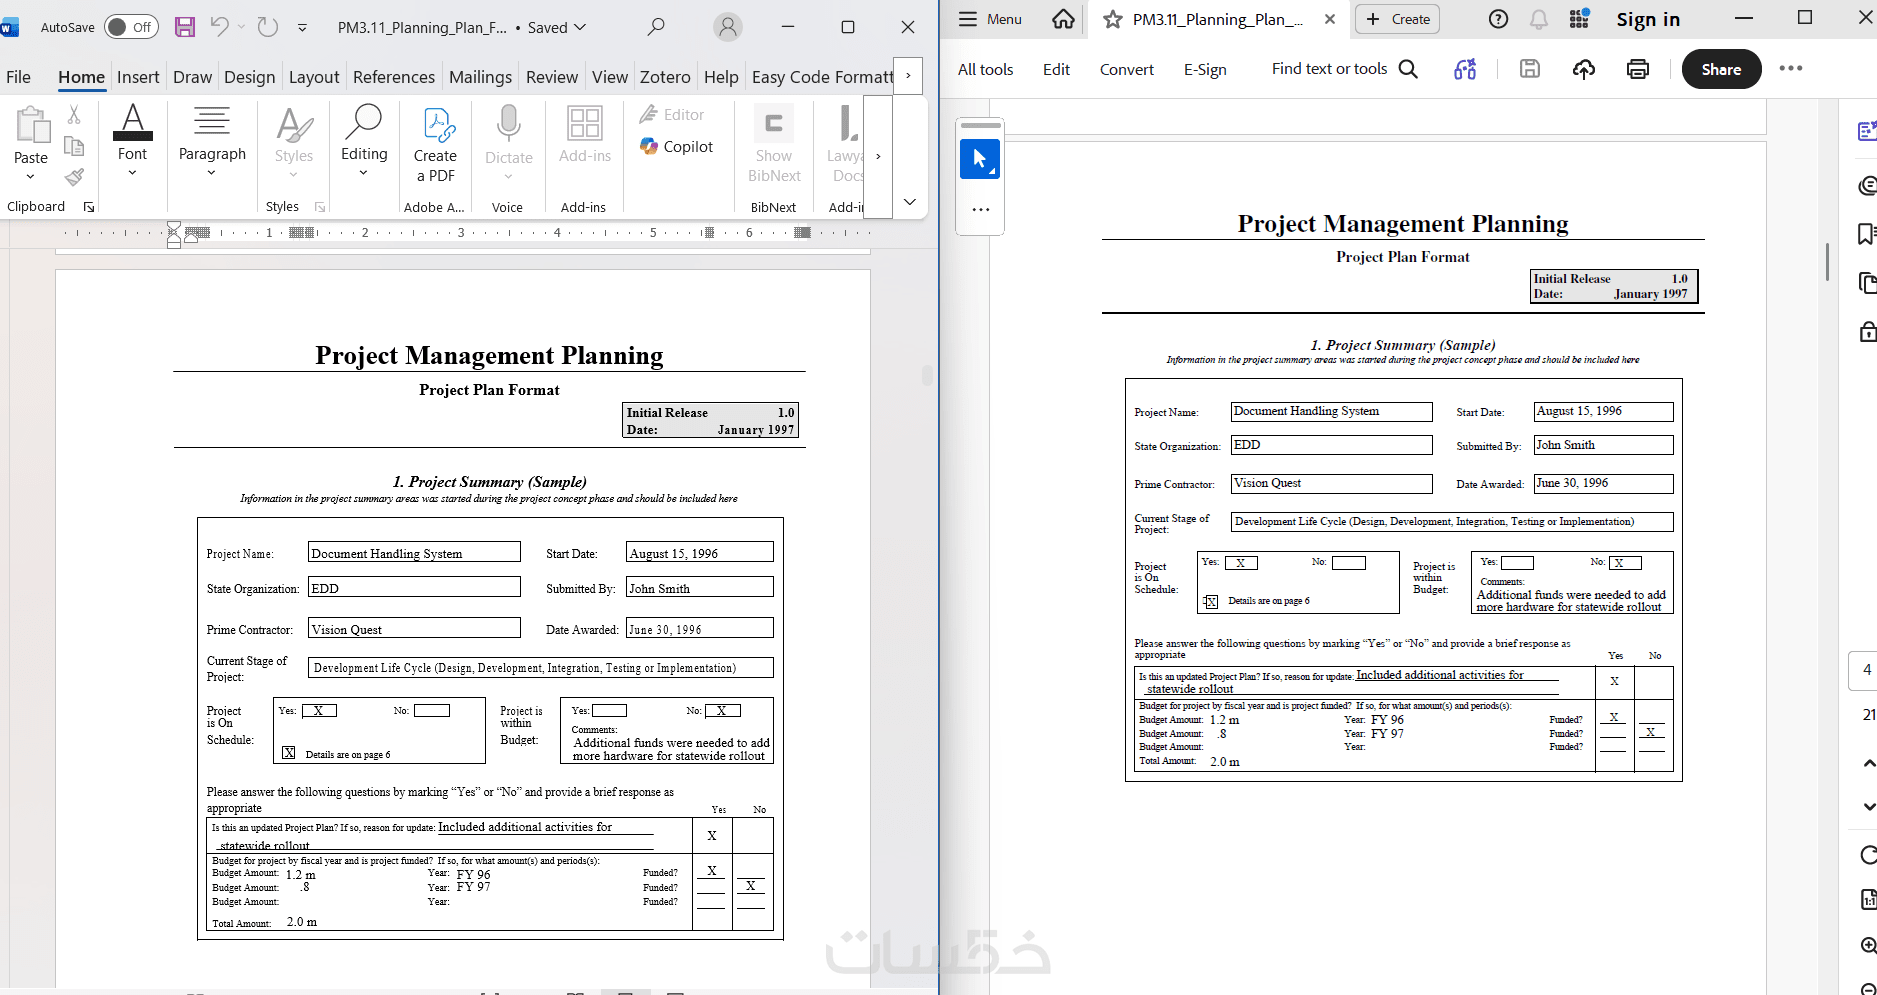Click the Paste button in Word

(x=31, y=136)
